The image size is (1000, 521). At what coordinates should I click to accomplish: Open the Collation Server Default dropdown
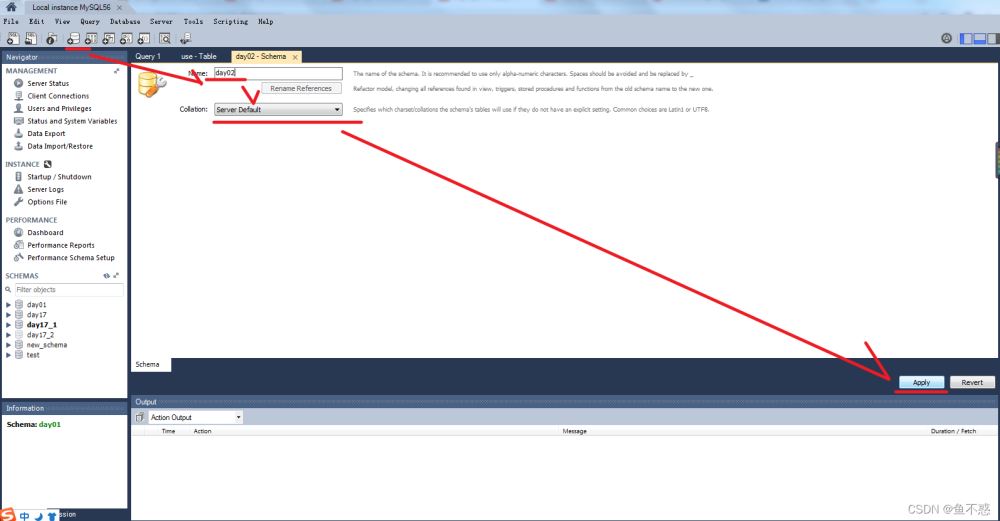tap(278, 110)
